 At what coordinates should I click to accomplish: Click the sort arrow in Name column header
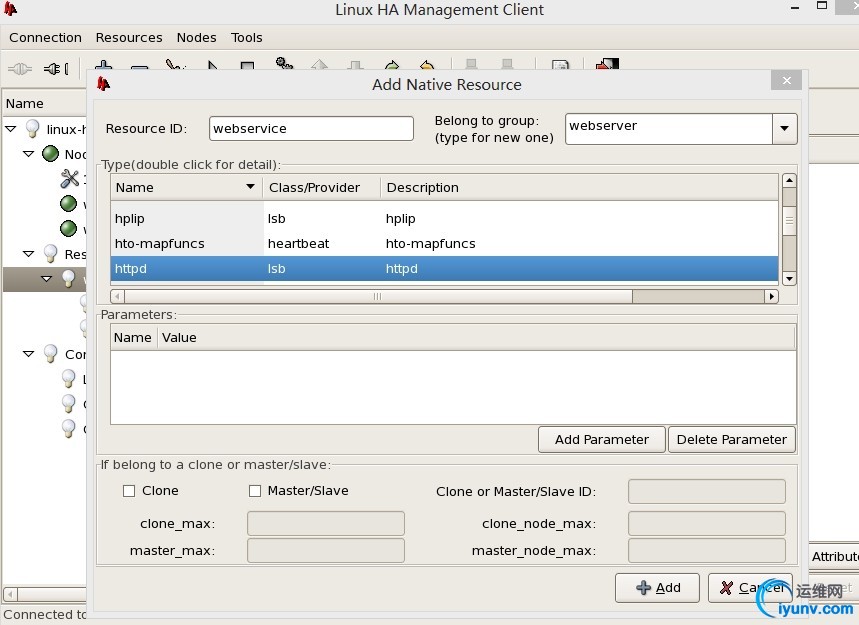(x=250, y=187)
